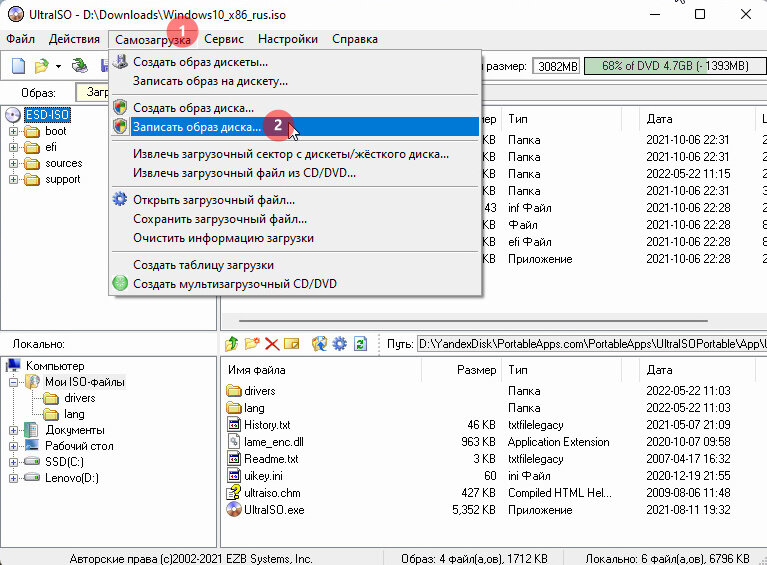Expand the efi folder in image tree
The height and width of the screenshot is (565, 767).
(13, 147)
